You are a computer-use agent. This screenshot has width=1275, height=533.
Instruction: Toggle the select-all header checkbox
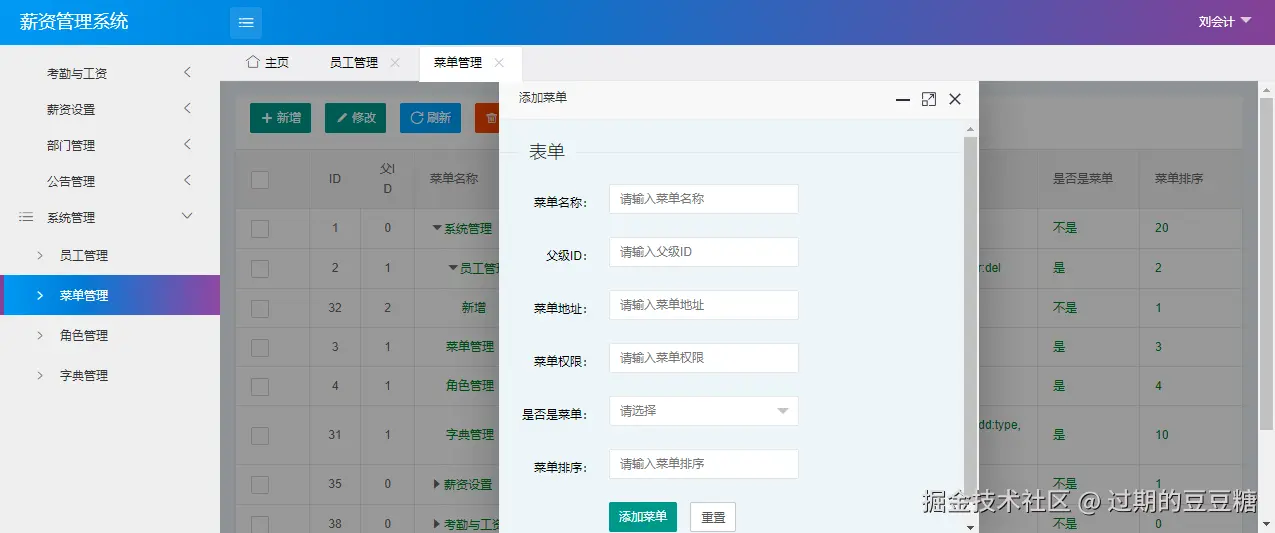[260, 180]
